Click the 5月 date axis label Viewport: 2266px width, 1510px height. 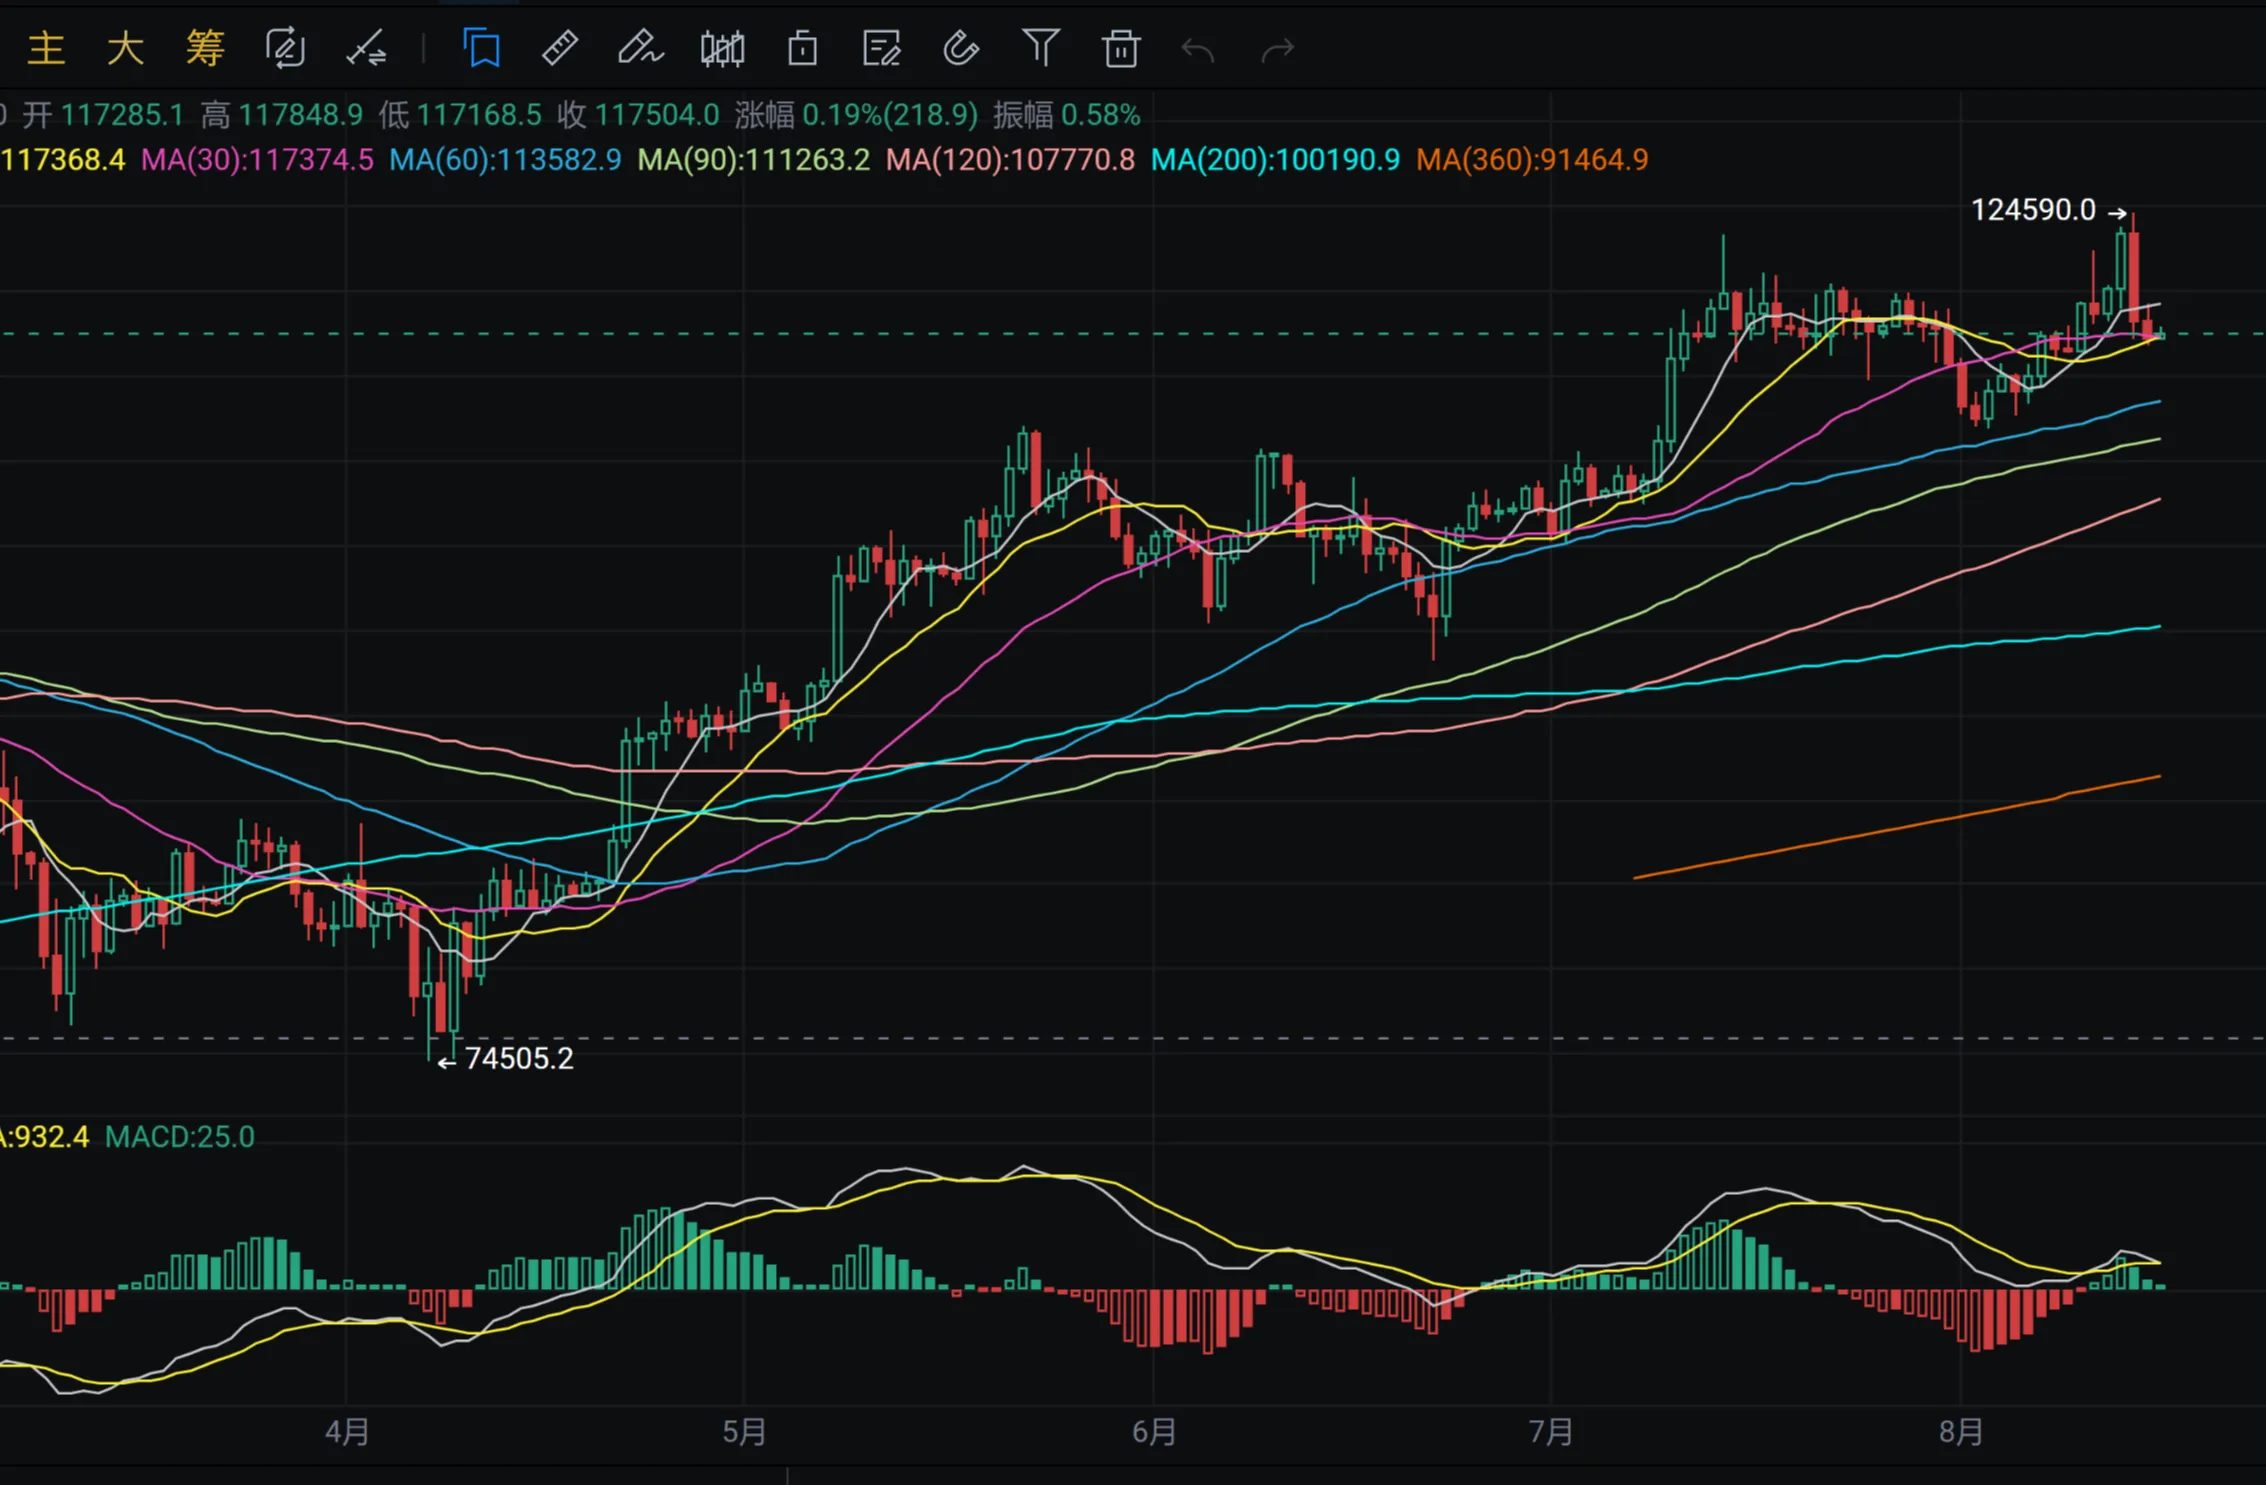click(x=744, y=1432)
